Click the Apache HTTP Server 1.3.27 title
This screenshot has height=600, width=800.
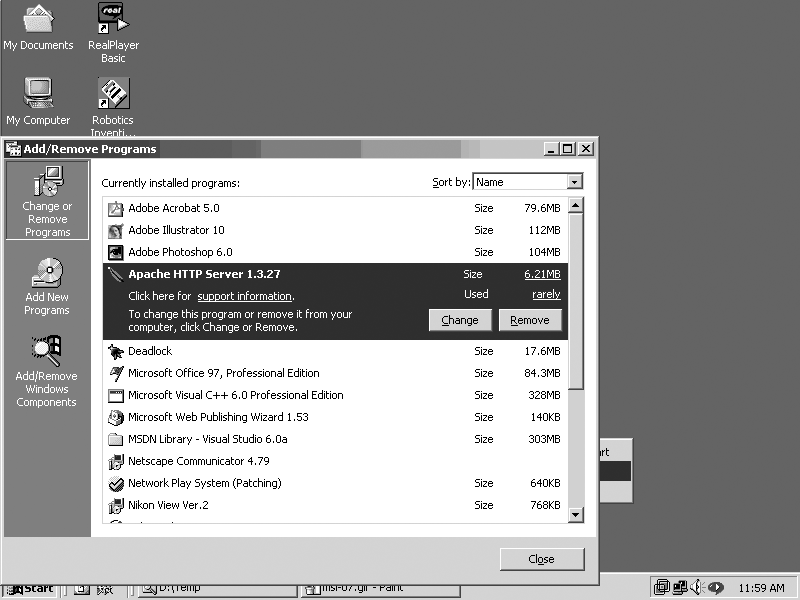(x=204, y=274)
